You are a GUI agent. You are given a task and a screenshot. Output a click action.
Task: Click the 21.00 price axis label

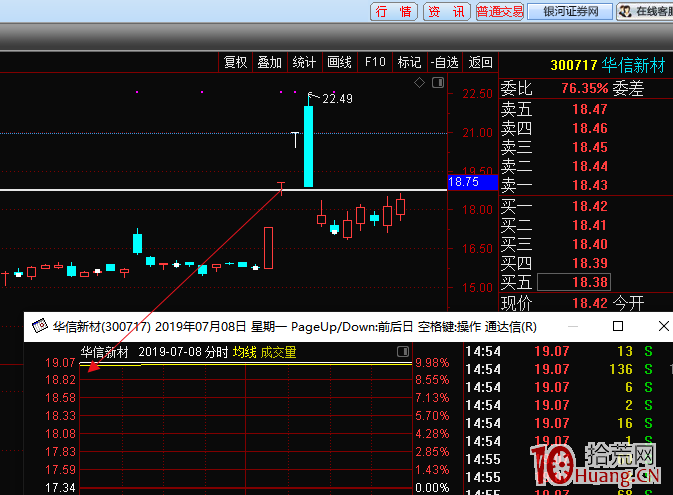tap(477, 133)
